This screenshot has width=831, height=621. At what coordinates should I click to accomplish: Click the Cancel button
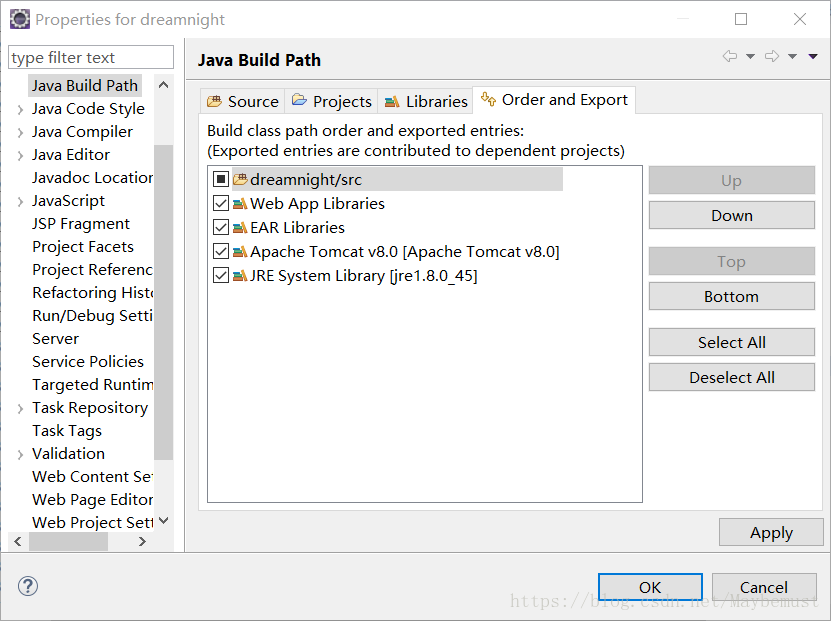[764, 587]
